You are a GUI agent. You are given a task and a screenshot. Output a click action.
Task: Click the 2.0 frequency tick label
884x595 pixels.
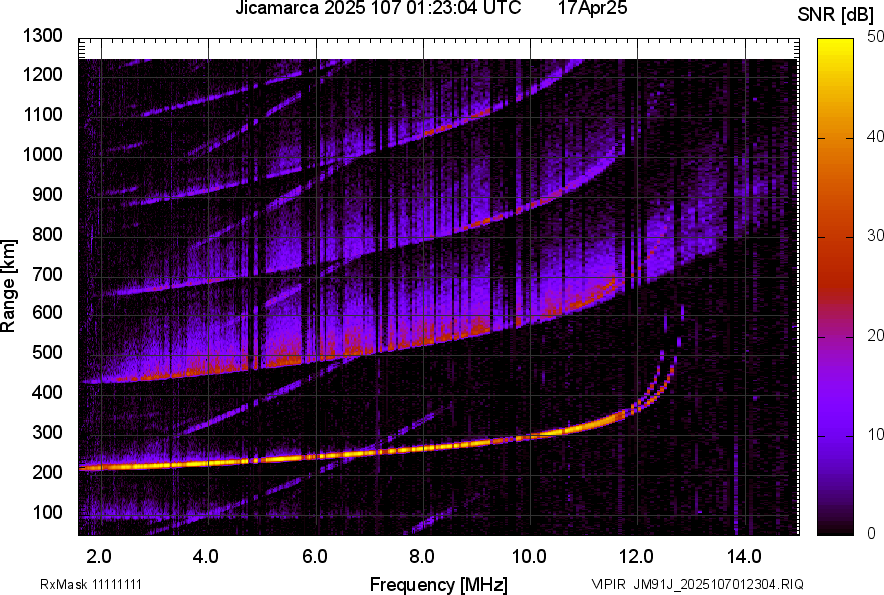(x=98, y=556)
